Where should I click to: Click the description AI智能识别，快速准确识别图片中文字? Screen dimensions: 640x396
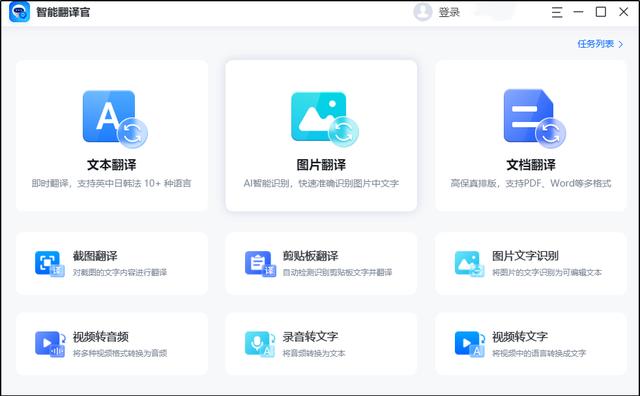pos(321,183)
